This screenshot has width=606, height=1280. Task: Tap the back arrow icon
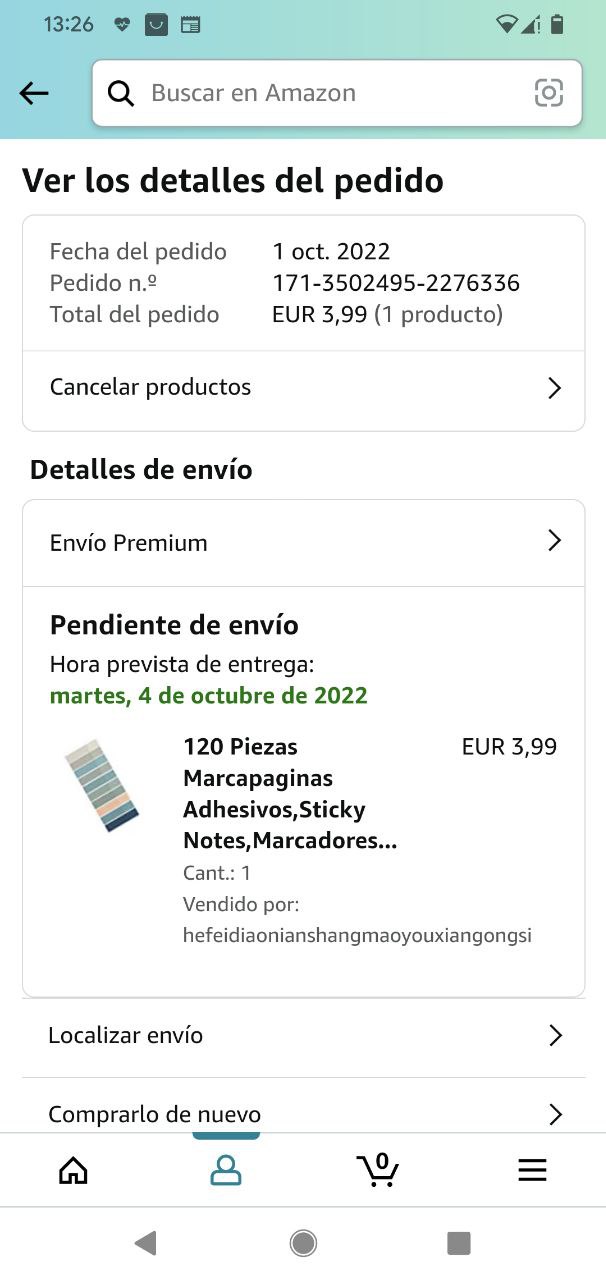click(x=34, y=93)
